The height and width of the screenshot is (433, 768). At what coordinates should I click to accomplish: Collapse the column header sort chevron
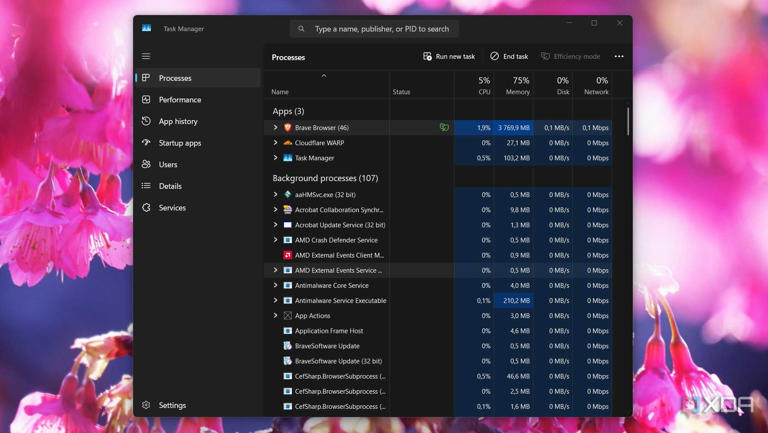[324, 76]
